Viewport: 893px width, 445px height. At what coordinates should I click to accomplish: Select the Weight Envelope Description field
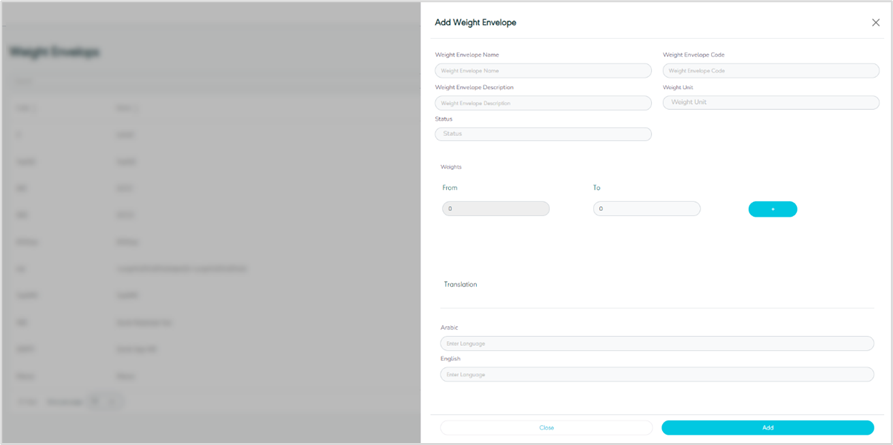pyautogui.click(x=543, y=103)
